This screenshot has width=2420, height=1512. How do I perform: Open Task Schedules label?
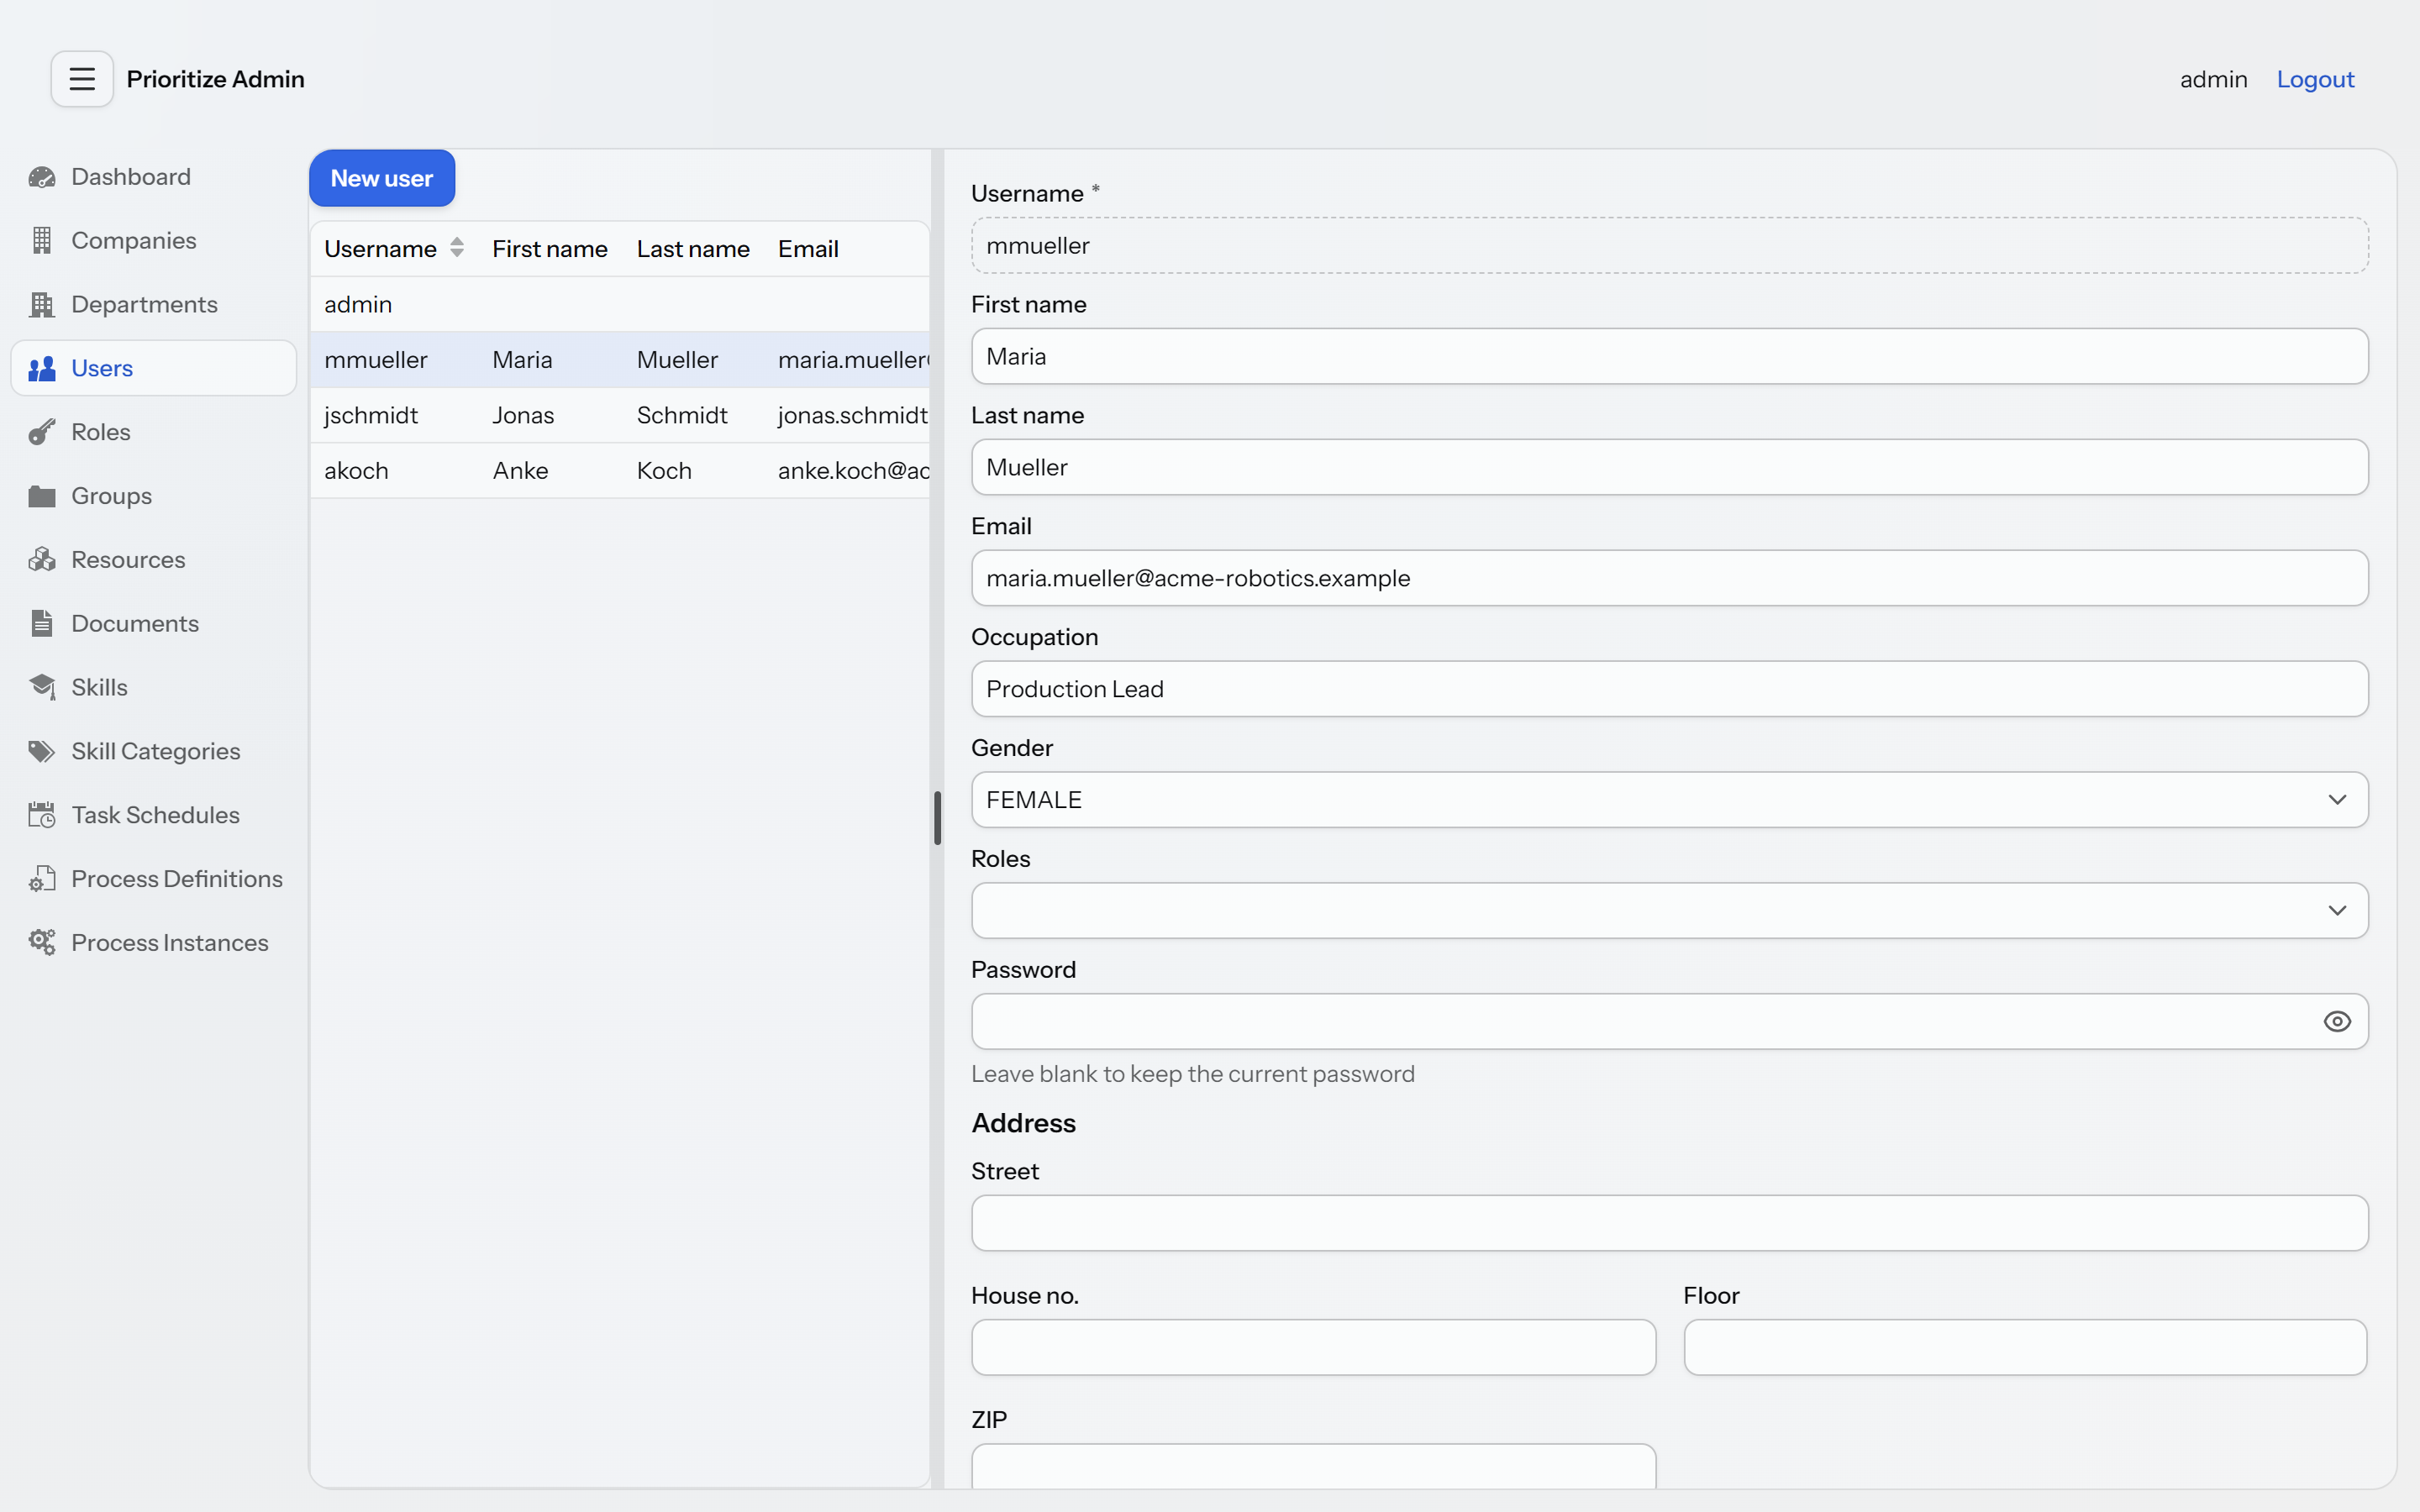[x=156, y=815]
